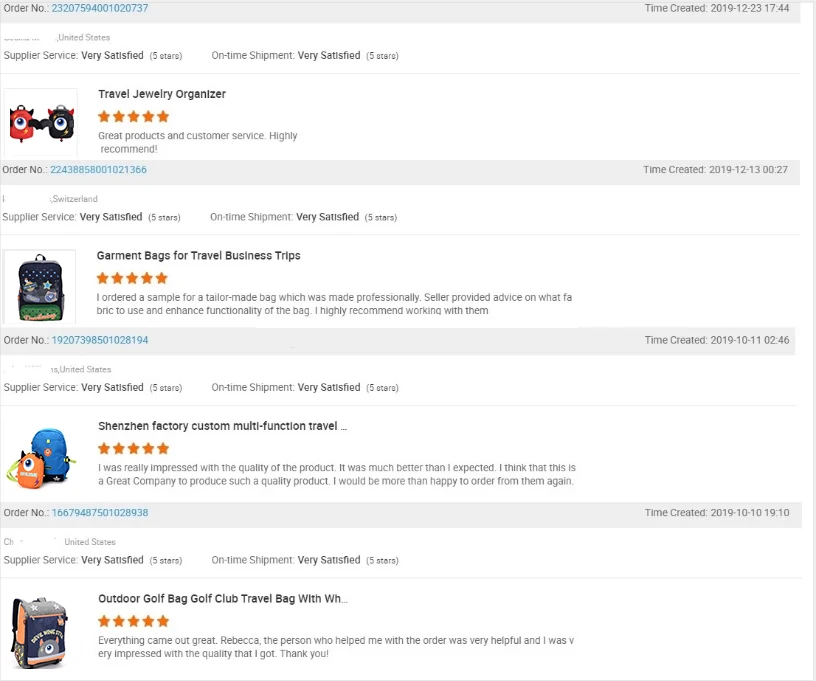Click the star rating for Garment Bags review

[x=132, y=278]
